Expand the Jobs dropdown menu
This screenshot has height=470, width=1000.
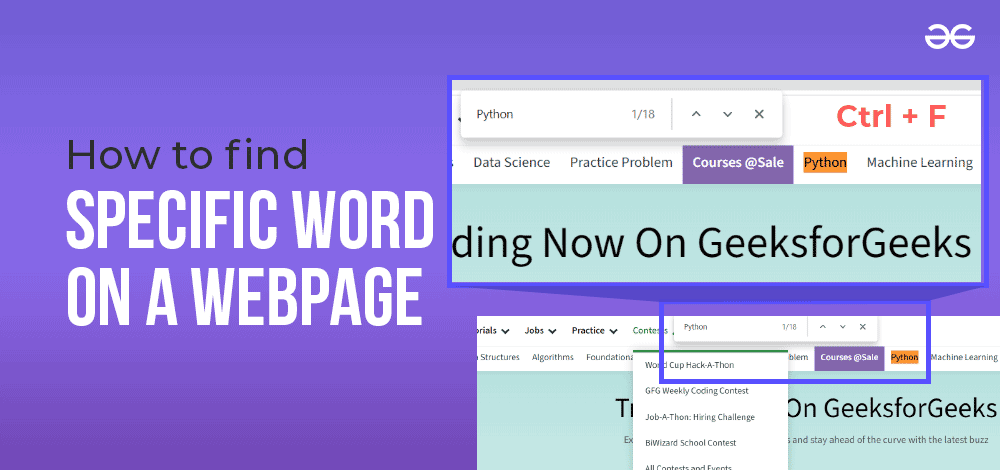tap(540, 330)
